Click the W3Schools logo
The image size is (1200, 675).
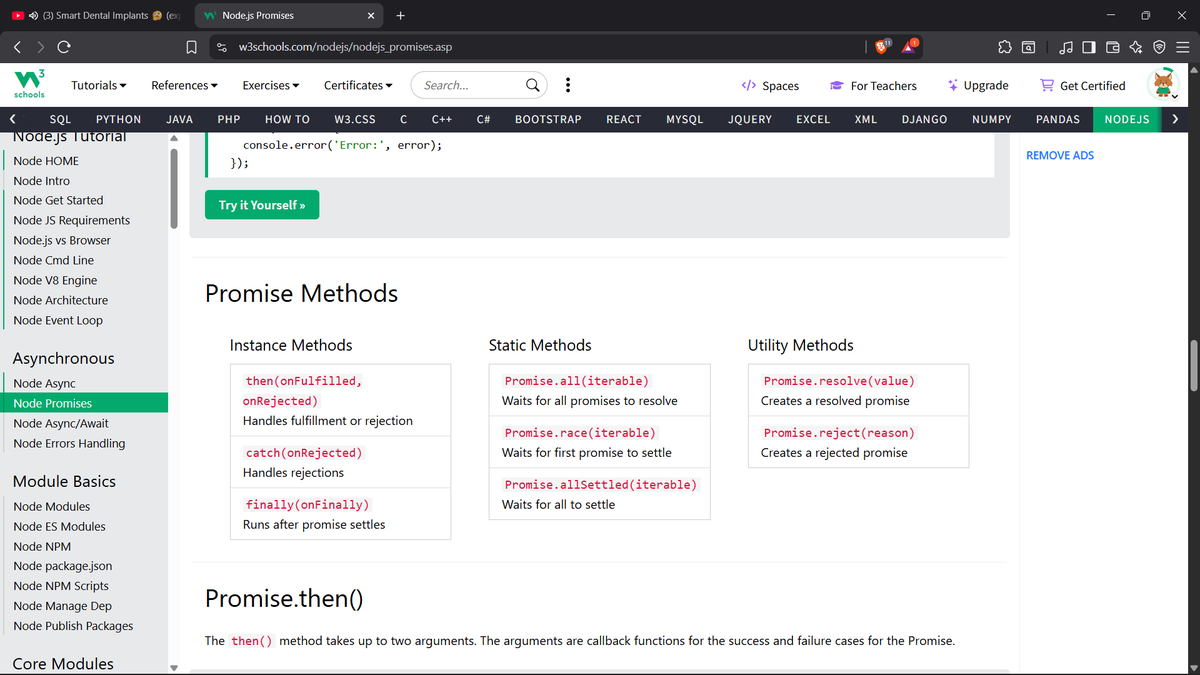pyautogui.click(x=28, y=85)
